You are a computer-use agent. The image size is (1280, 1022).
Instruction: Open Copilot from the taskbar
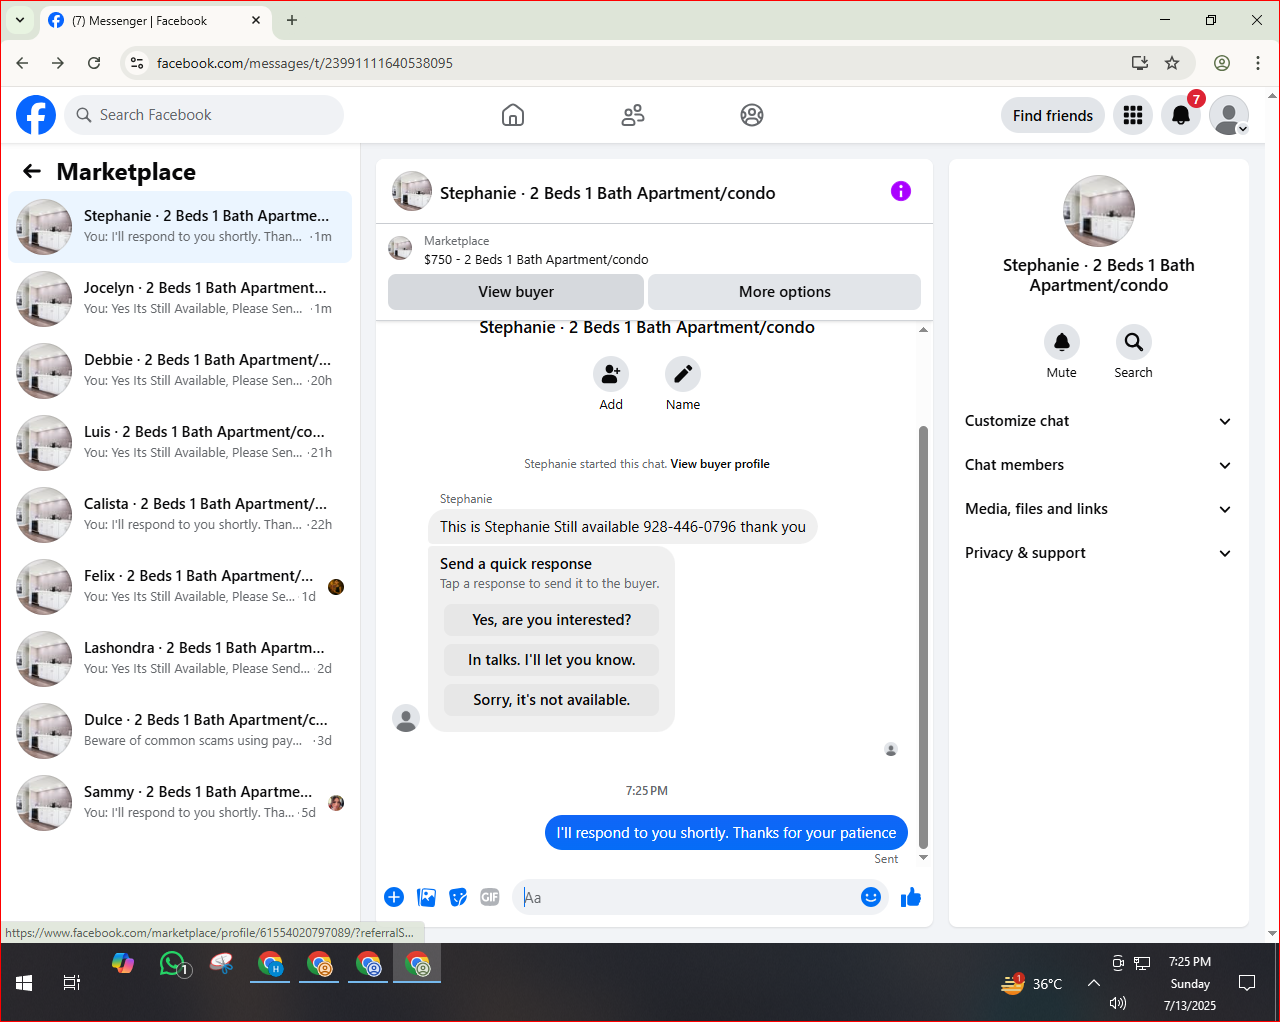[x=123, y=963]
